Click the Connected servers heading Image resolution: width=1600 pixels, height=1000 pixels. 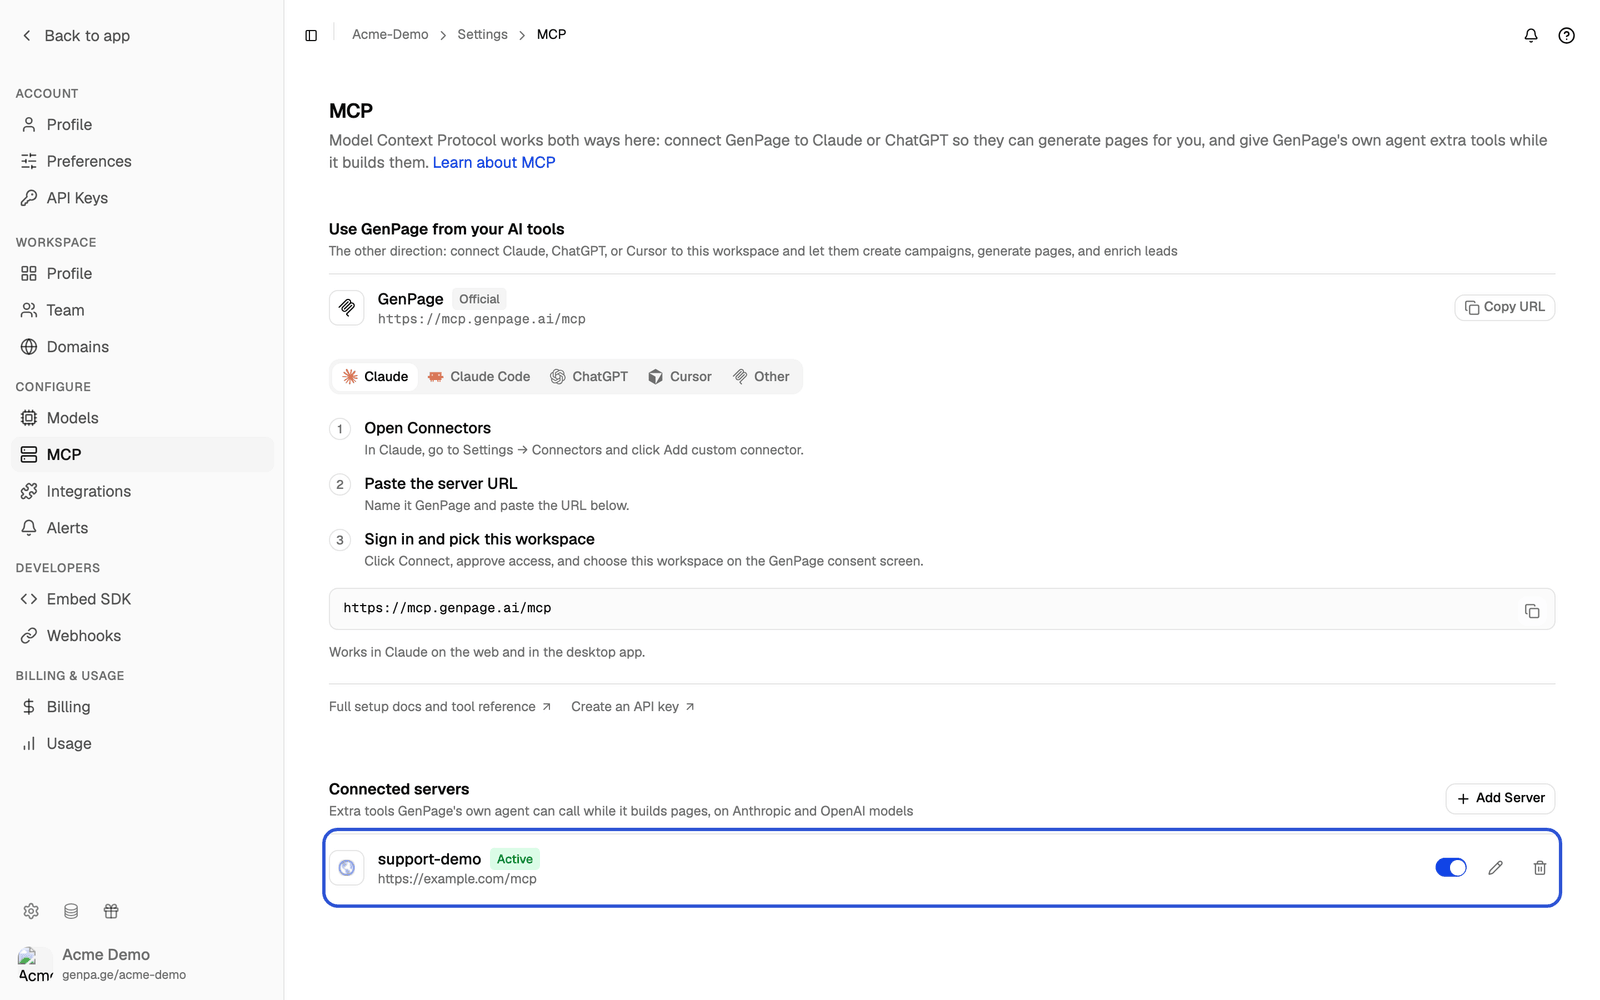(399, 789)
